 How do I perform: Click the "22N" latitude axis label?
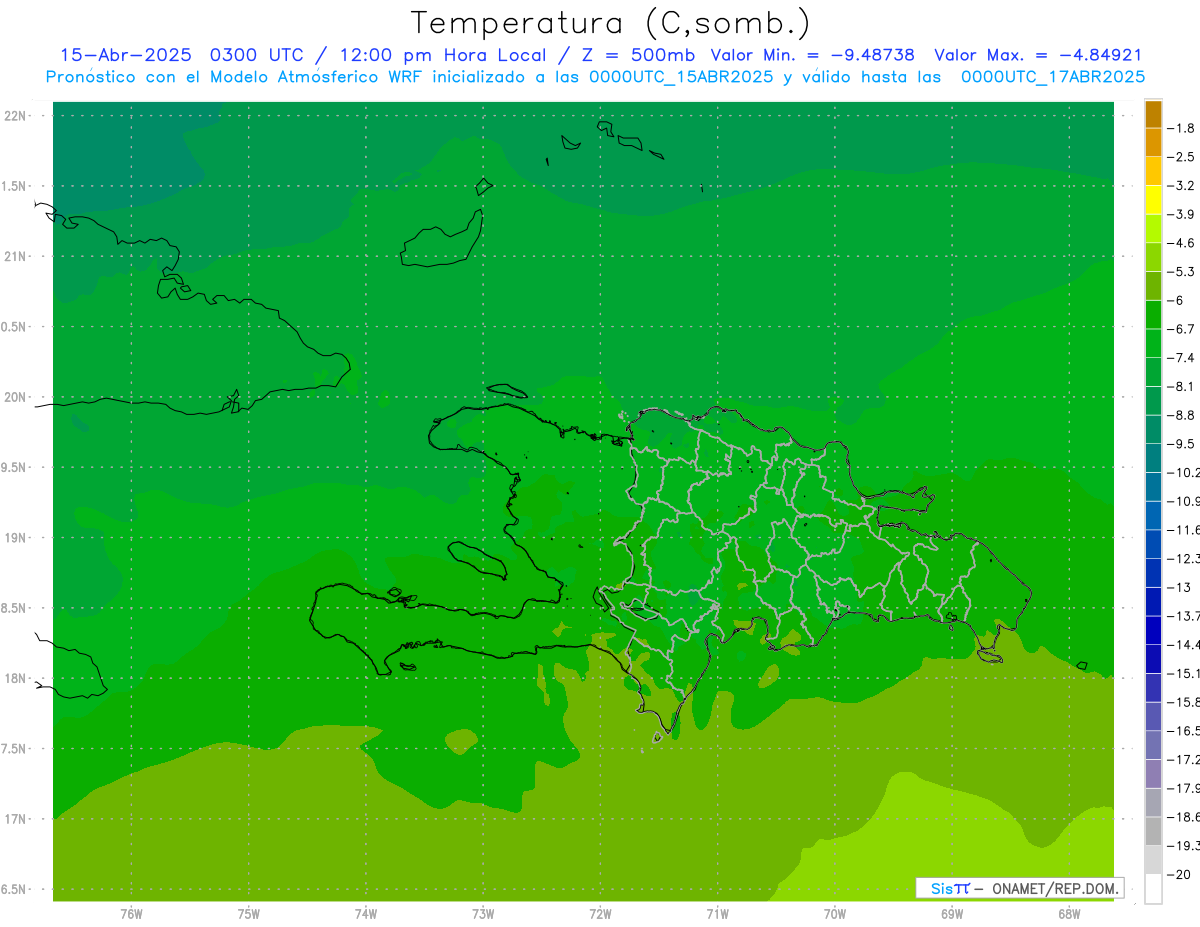tap(16, 116)
